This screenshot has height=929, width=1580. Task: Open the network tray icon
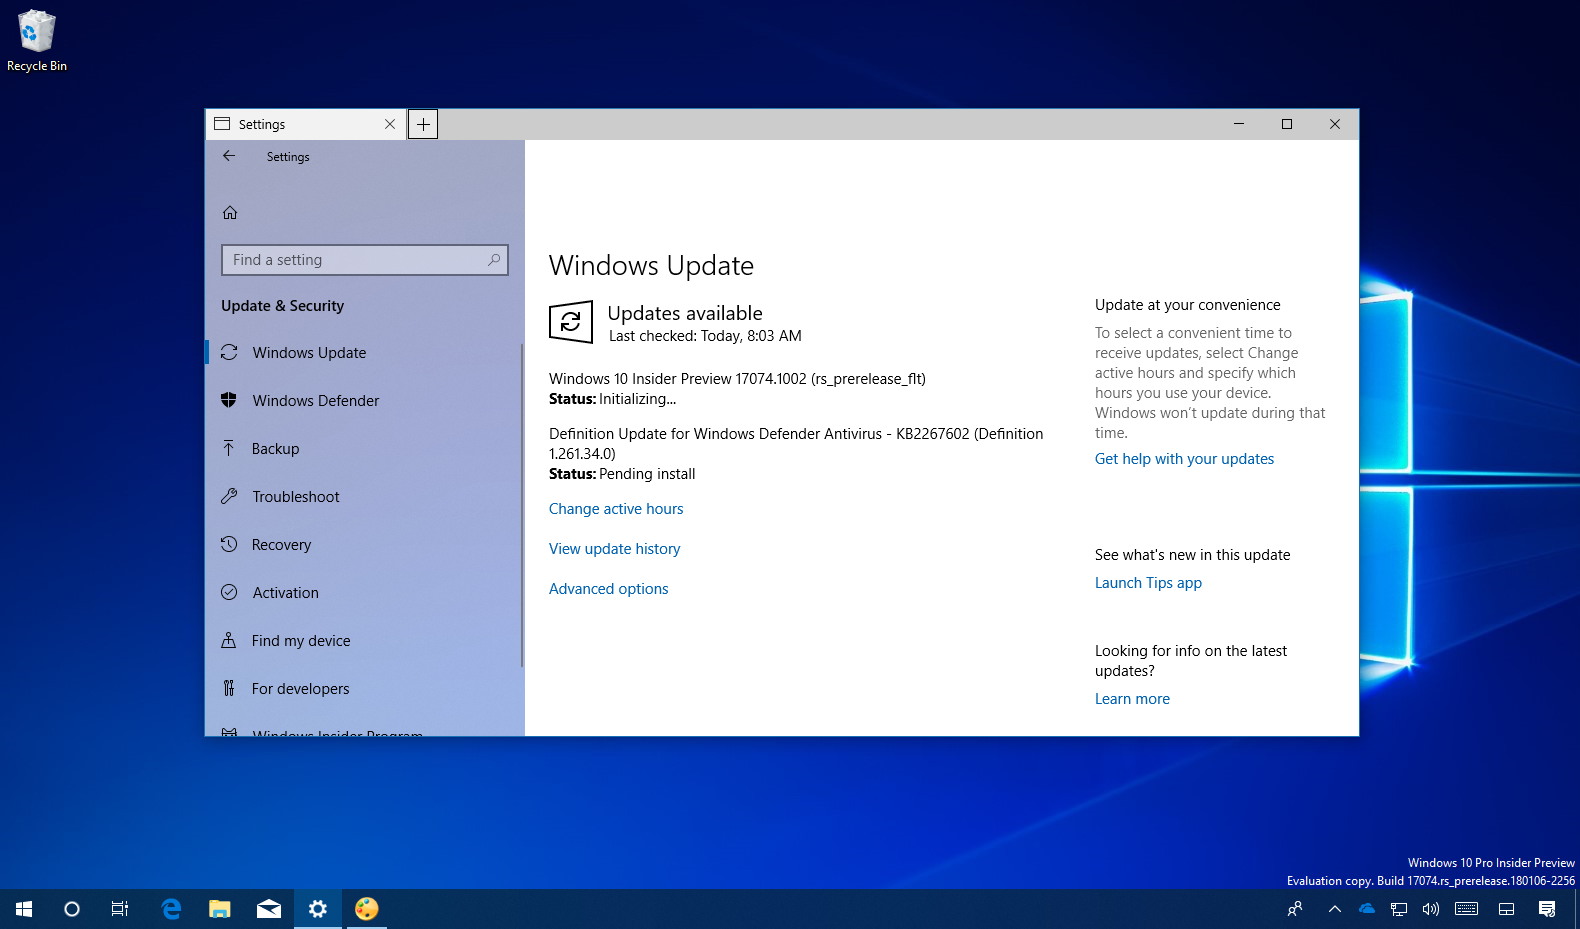coord(1399,909)
